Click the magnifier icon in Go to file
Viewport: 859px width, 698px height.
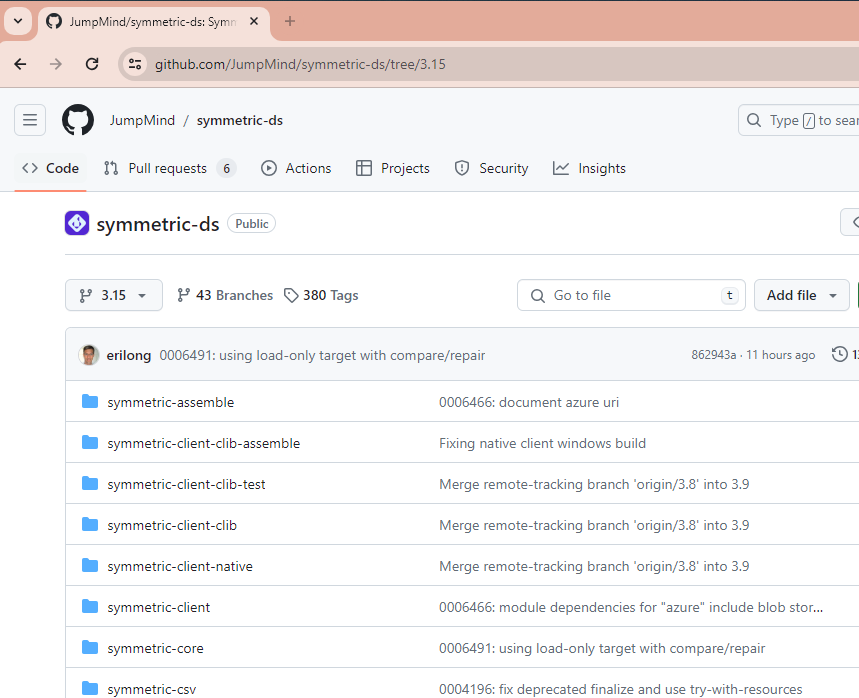click(537, 296)
